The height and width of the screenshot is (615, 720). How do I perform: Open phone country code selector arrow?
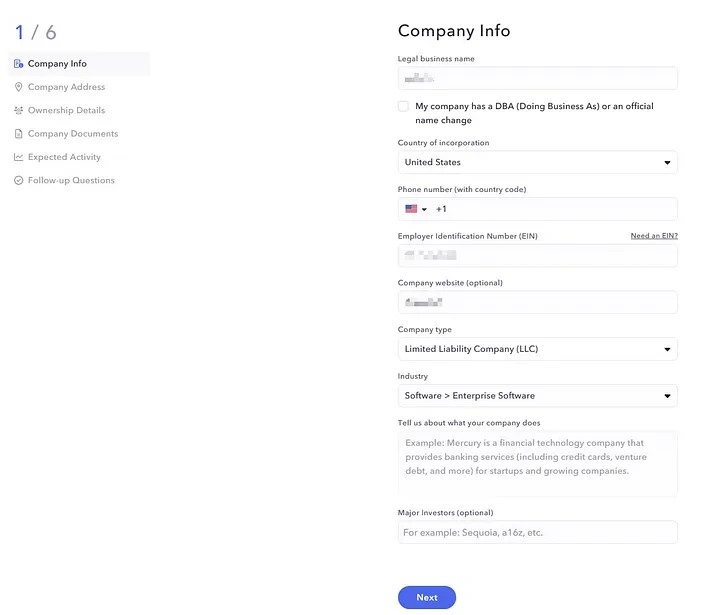pyautogui.click(x=424, y=210)
